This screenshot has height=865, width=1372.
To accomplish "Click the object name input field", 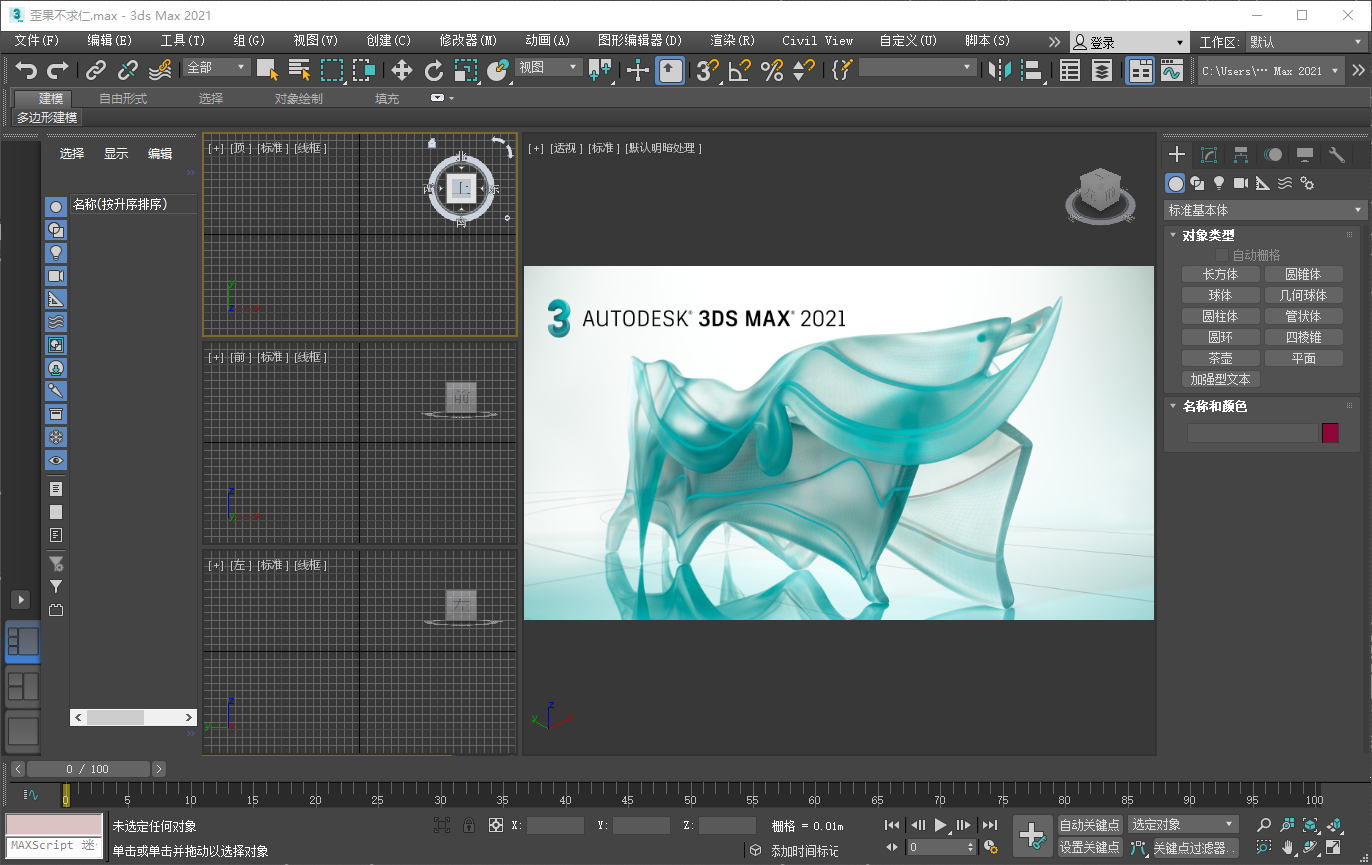I will 1253,432.
